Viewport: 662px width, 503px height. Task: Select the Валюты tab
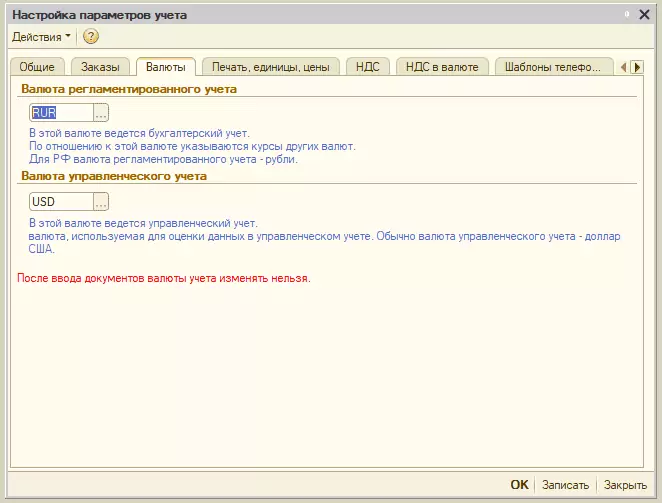click(x=165, y=67)
